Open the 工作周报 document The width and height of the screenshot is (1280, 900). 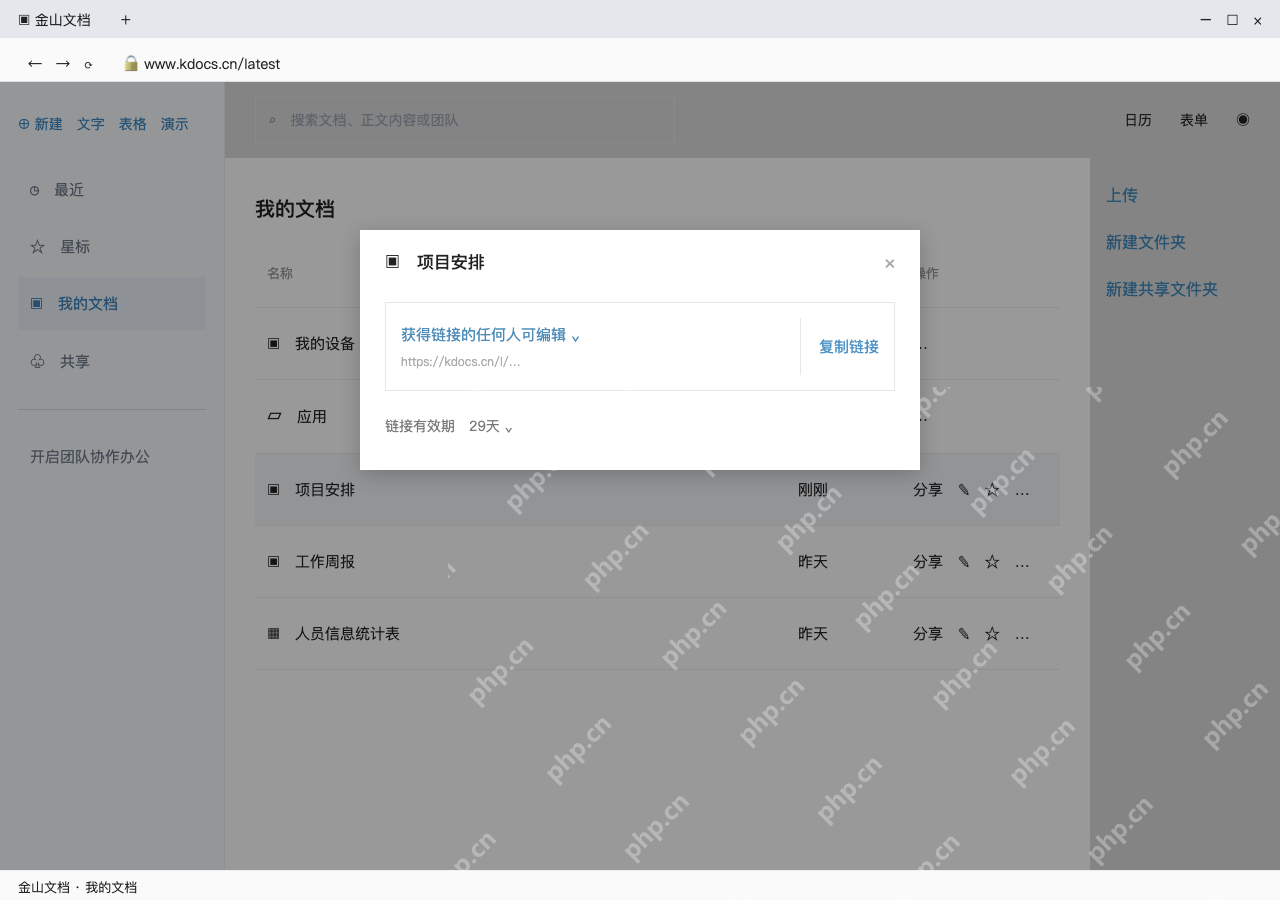(657, 562)
